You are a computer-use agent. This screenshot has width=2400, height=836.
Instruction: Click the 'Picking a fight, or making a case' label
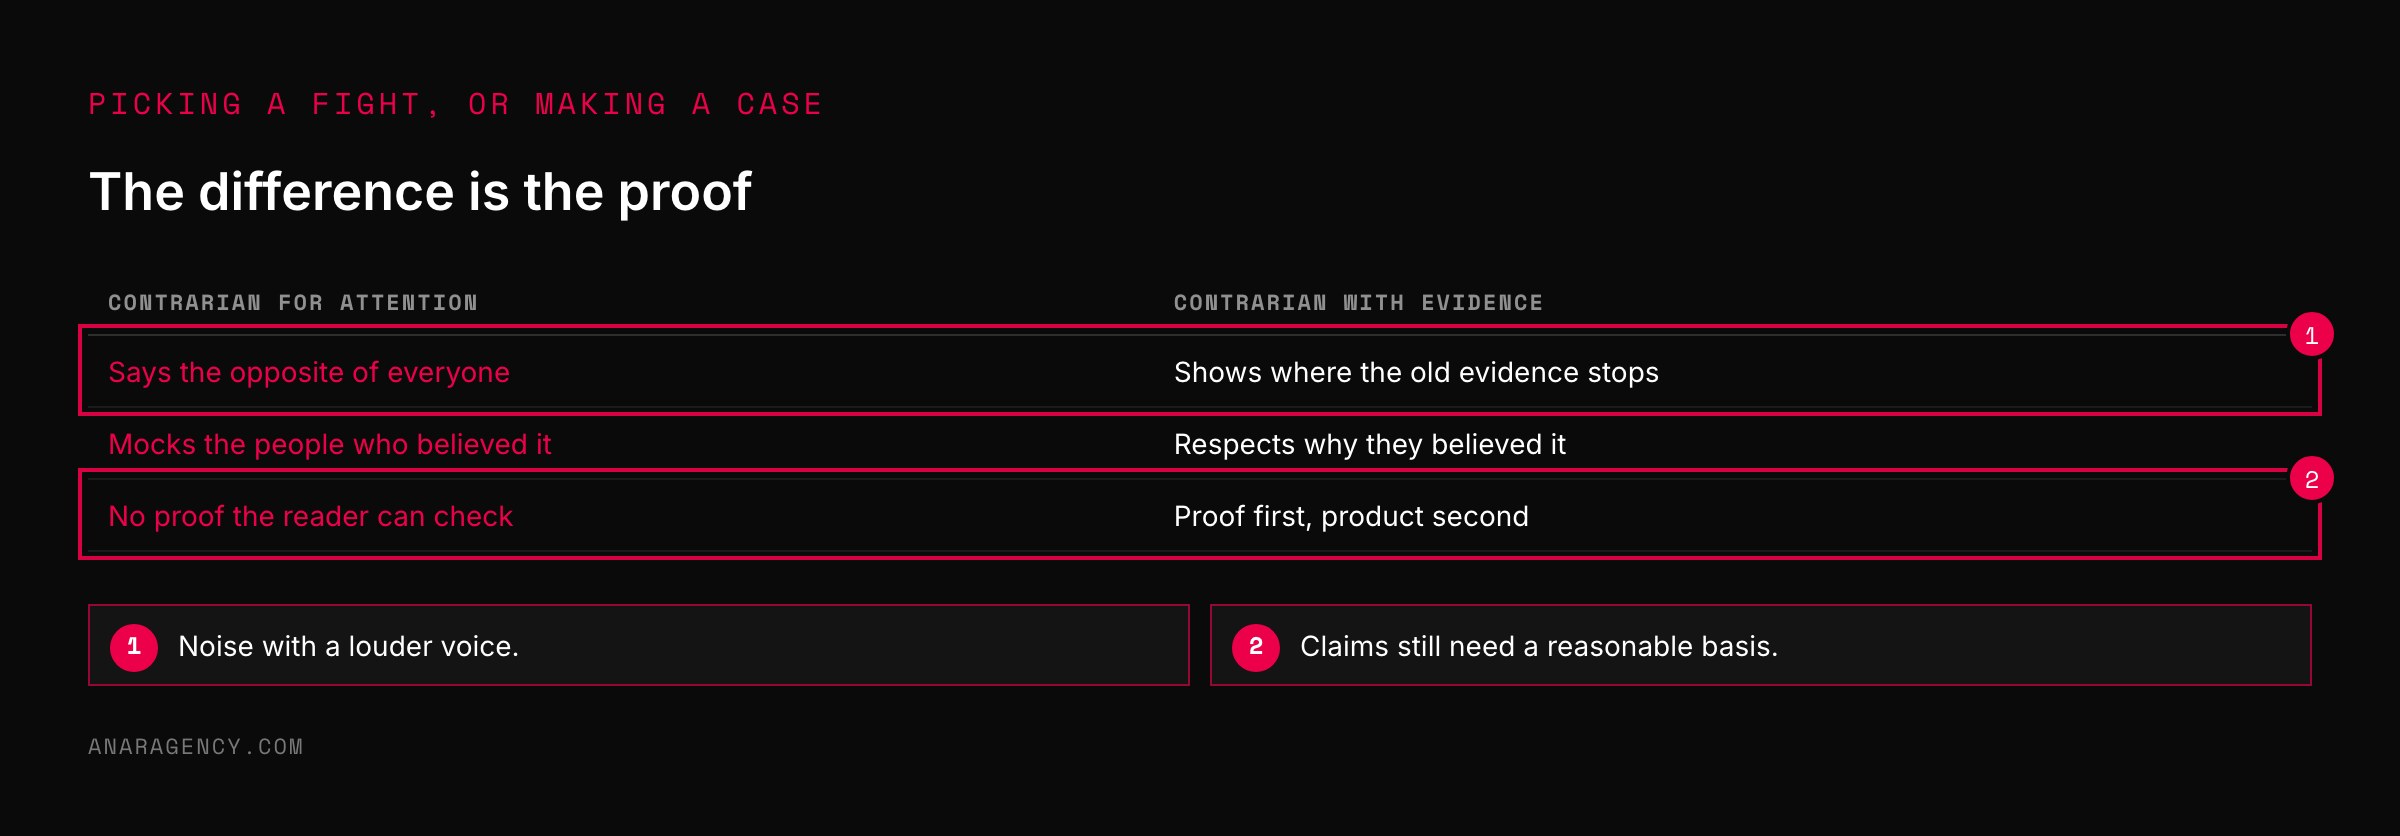[x=456, y=104]
